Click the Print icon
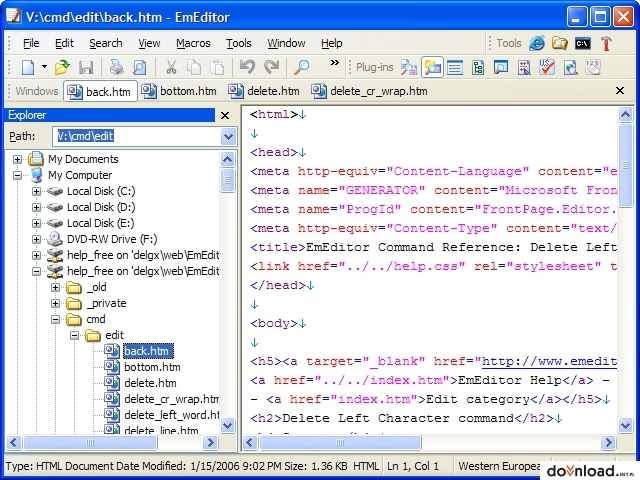Viewport: 640px width, 480px height. [x=116, y=67]
